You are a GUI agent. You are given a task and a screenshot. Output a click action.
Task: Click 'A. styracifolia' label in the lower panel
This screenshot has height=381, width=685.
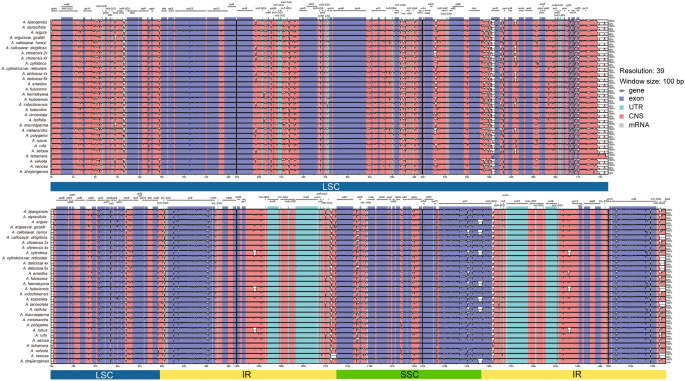click(x=35, y=217)
